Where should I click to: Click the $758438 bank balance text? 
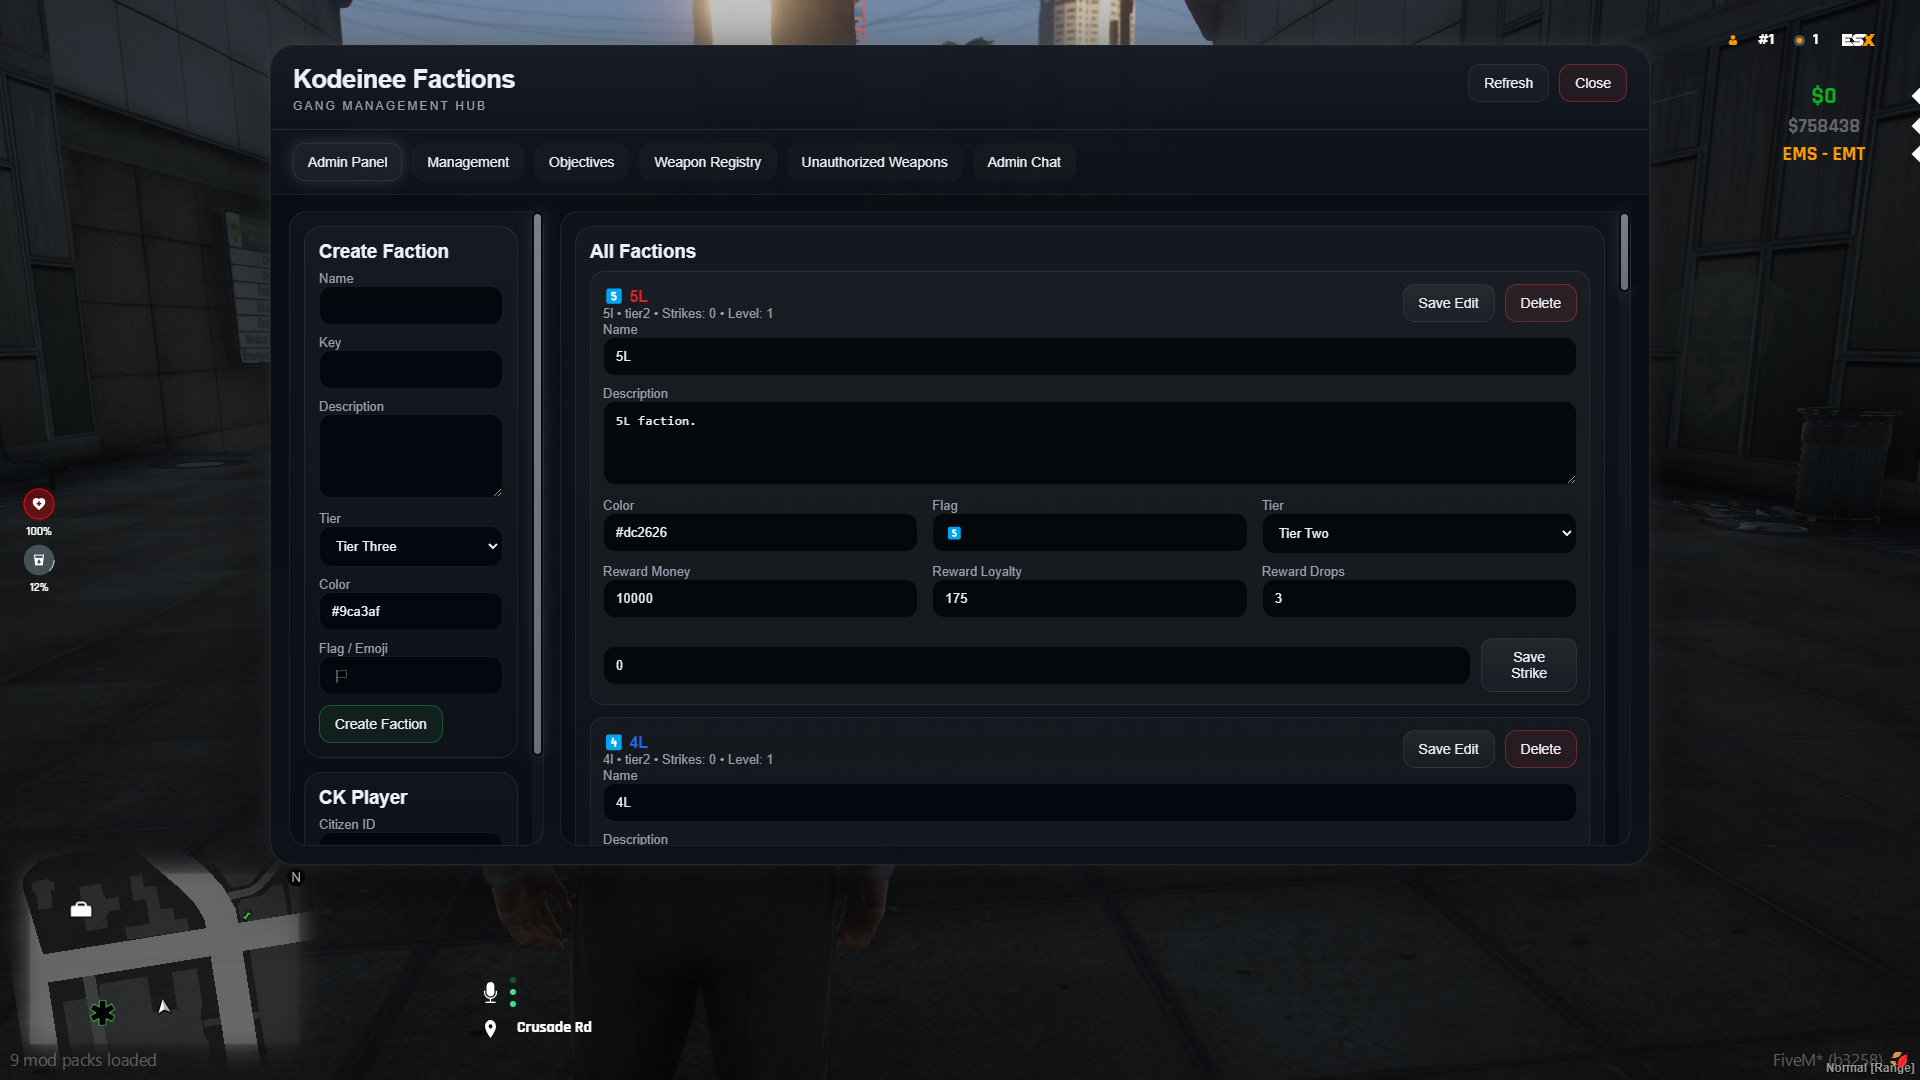coord(1823,126)
